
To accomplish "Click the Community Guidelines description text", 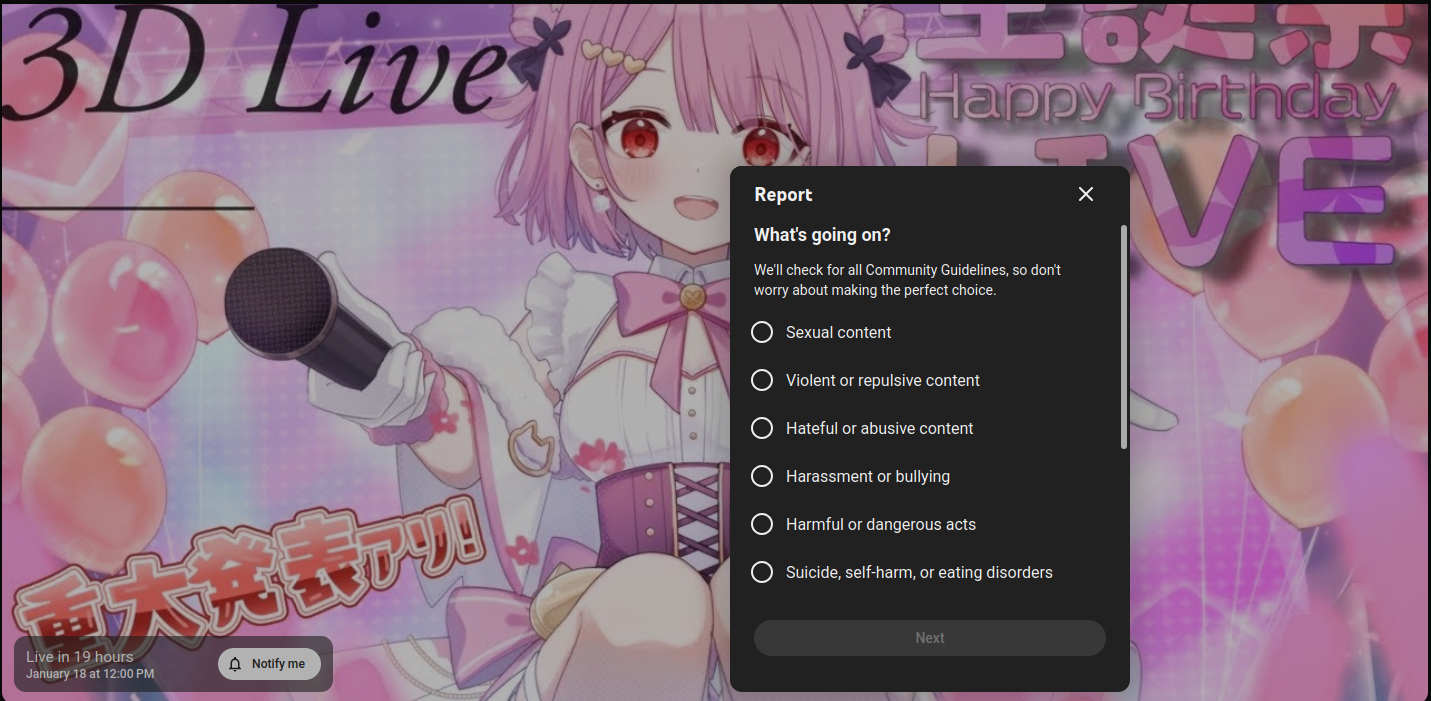I will (908, 280).
